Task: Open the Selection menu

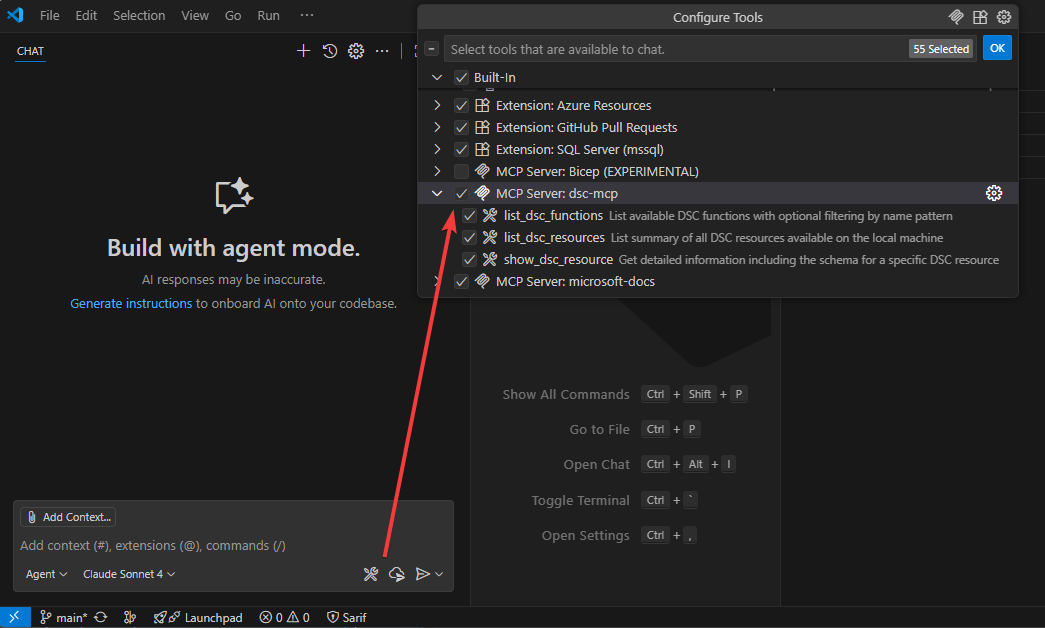Action: [139, 16]
